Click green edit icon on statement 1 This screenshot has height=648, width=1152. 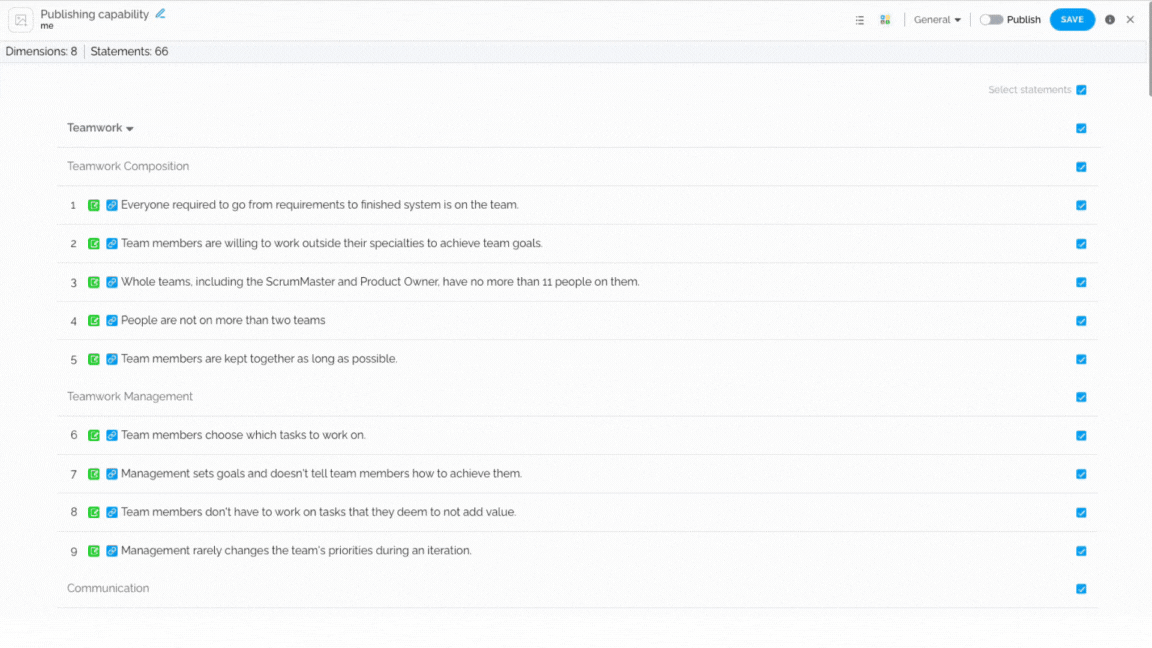(94, 205)
